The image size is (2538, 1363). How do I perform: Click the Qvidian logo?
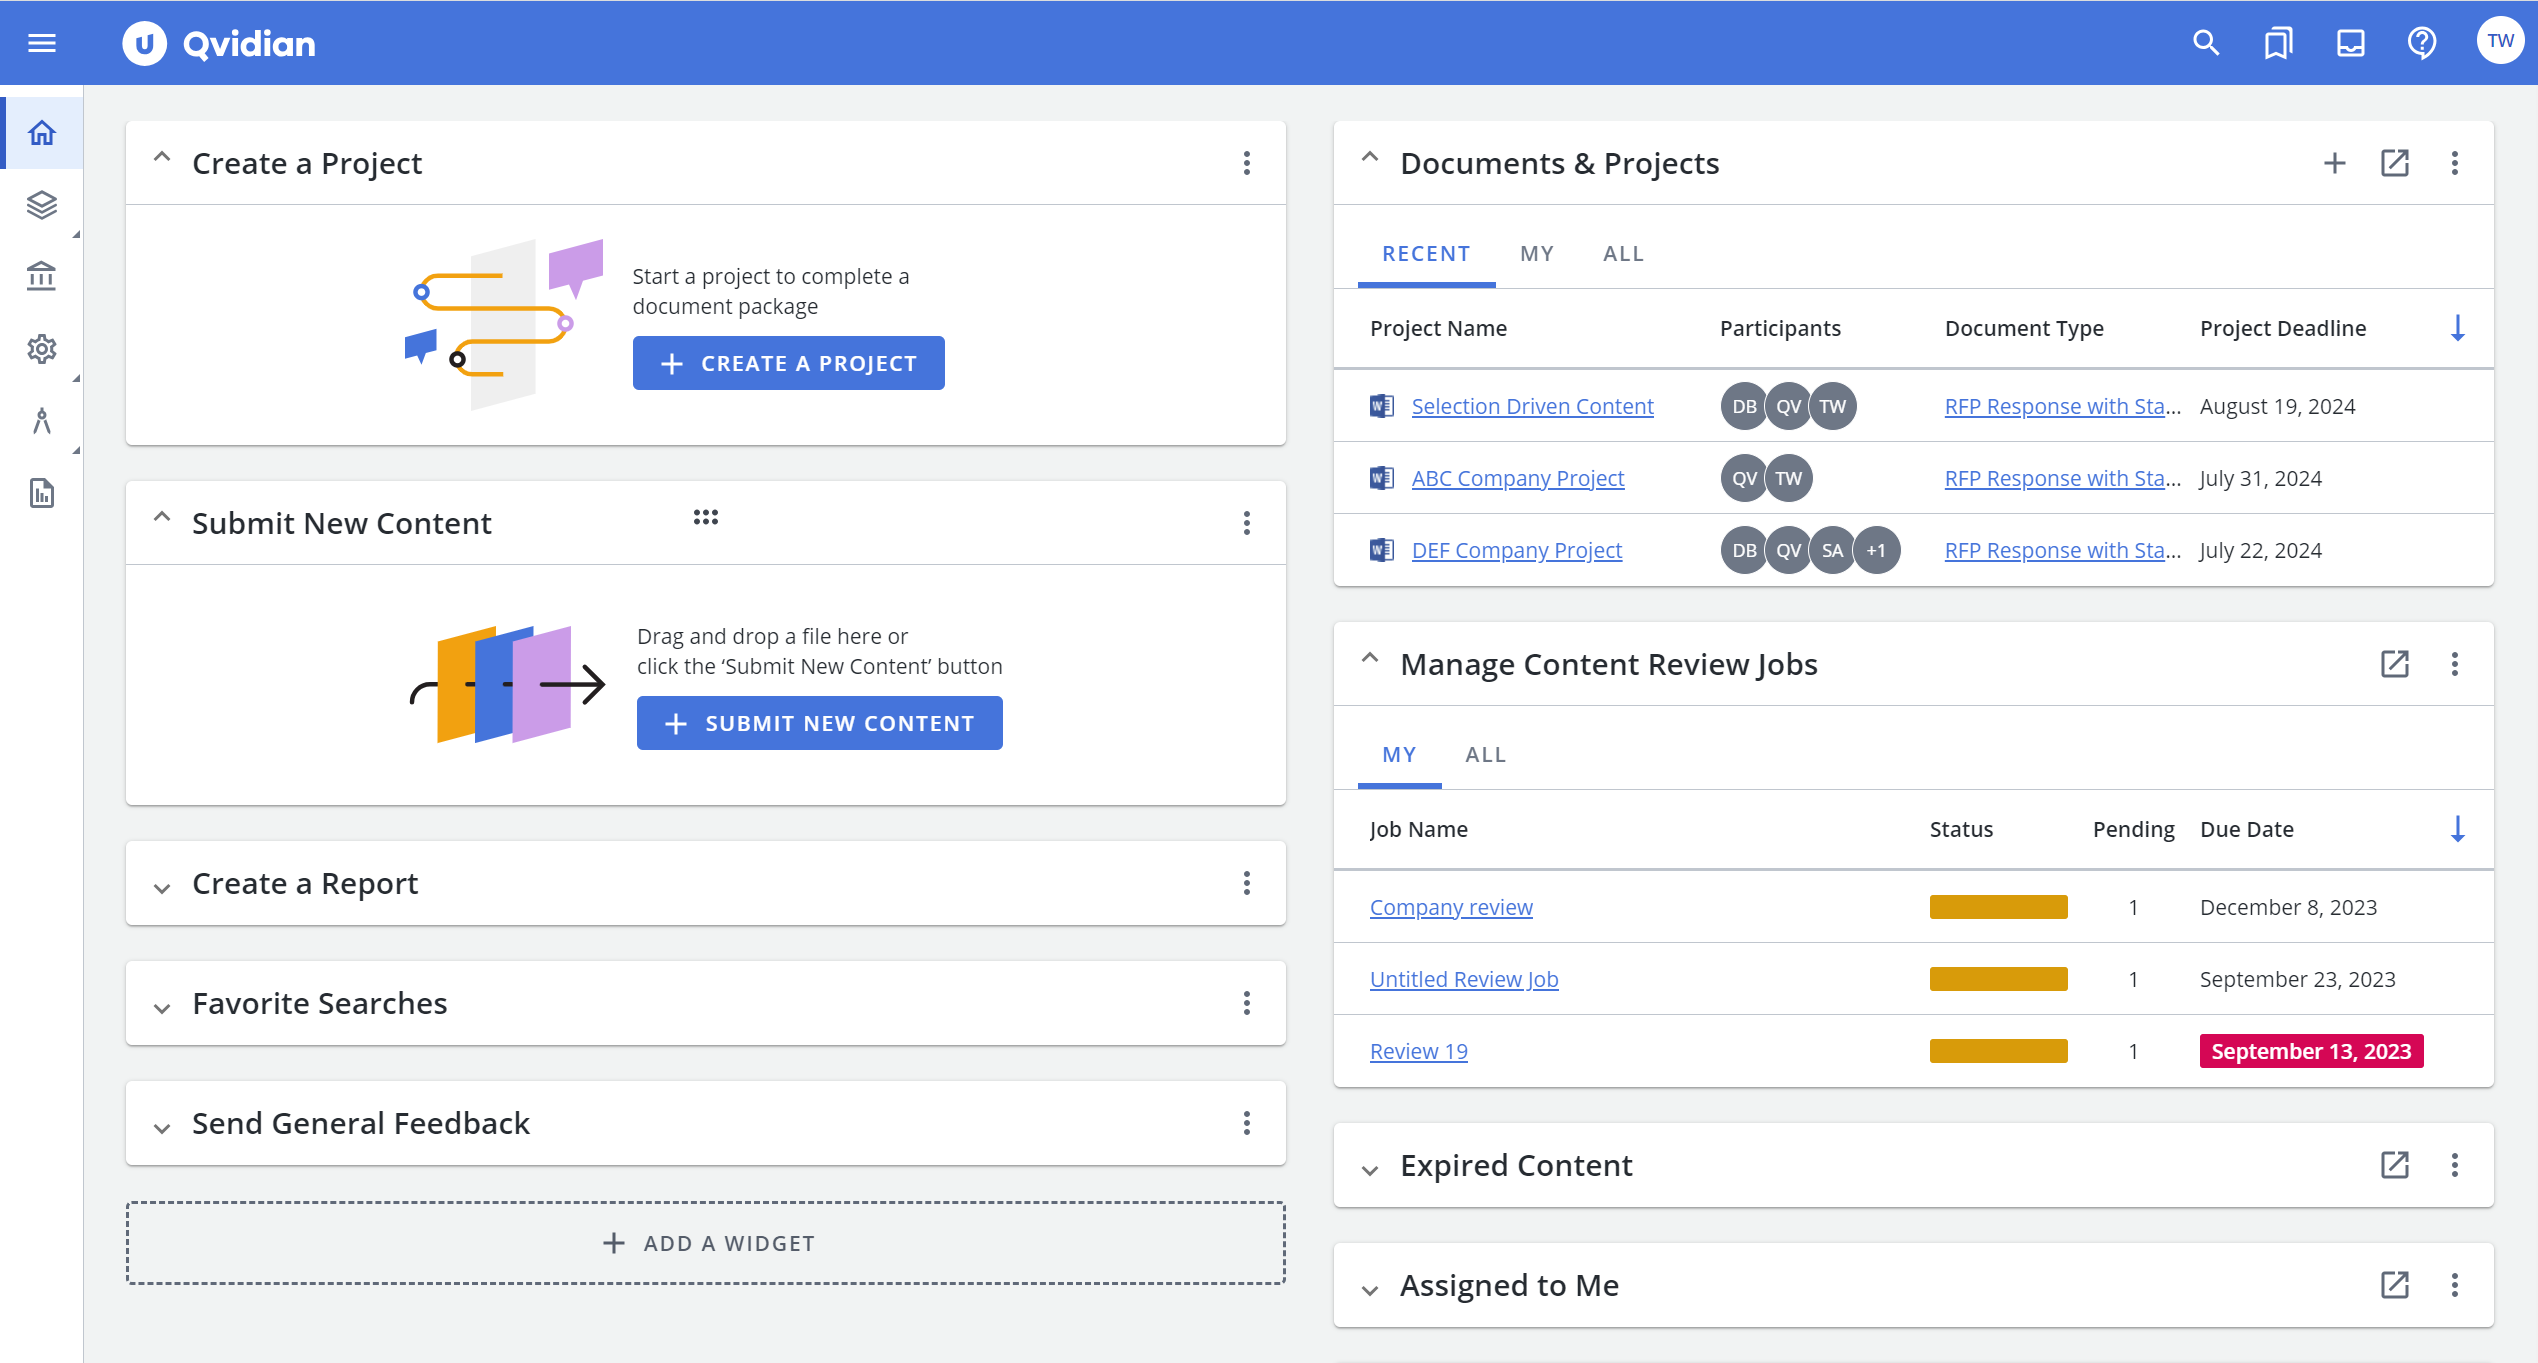[219, 43]
